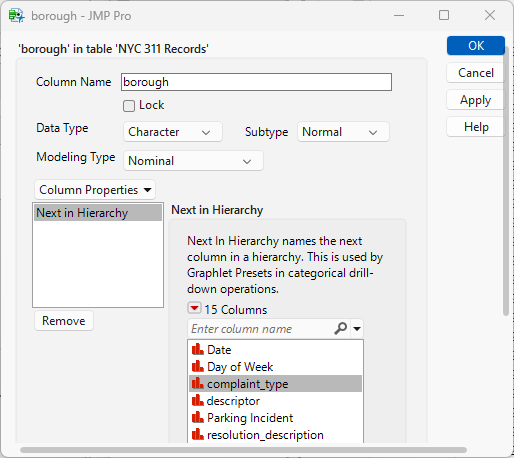Screen dimensions: 514x458
Task: Select the Parking Incident column
Action: tap(275, 418)
